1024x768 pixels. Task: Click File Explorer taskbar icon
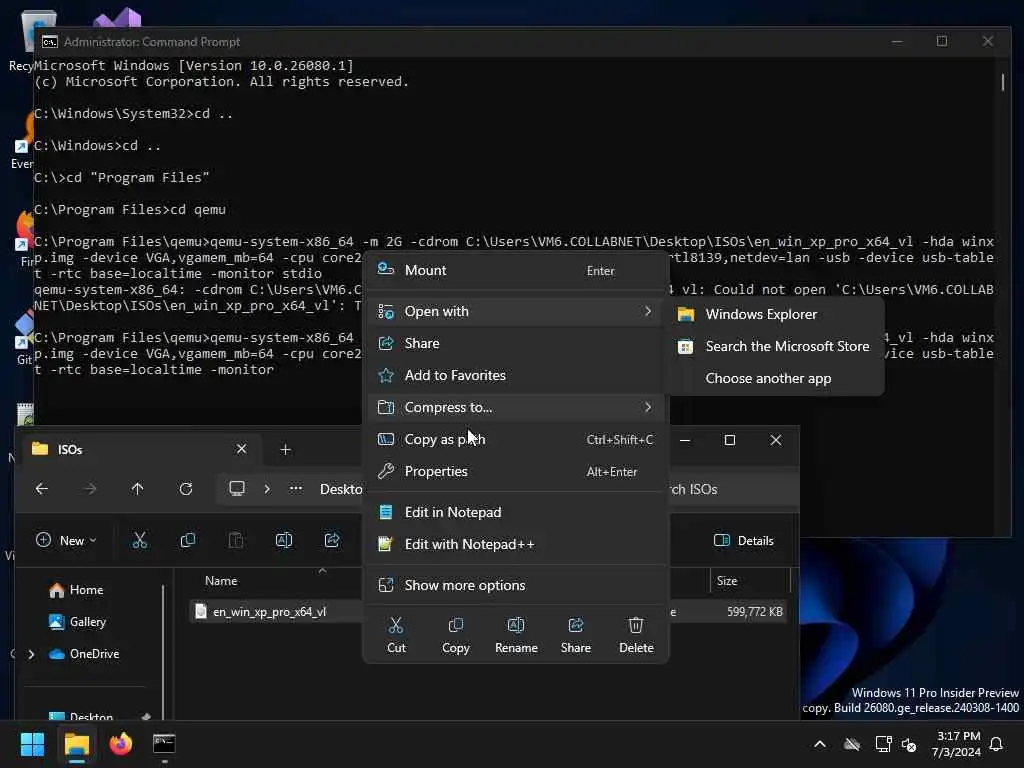click(x=76, y=744)
